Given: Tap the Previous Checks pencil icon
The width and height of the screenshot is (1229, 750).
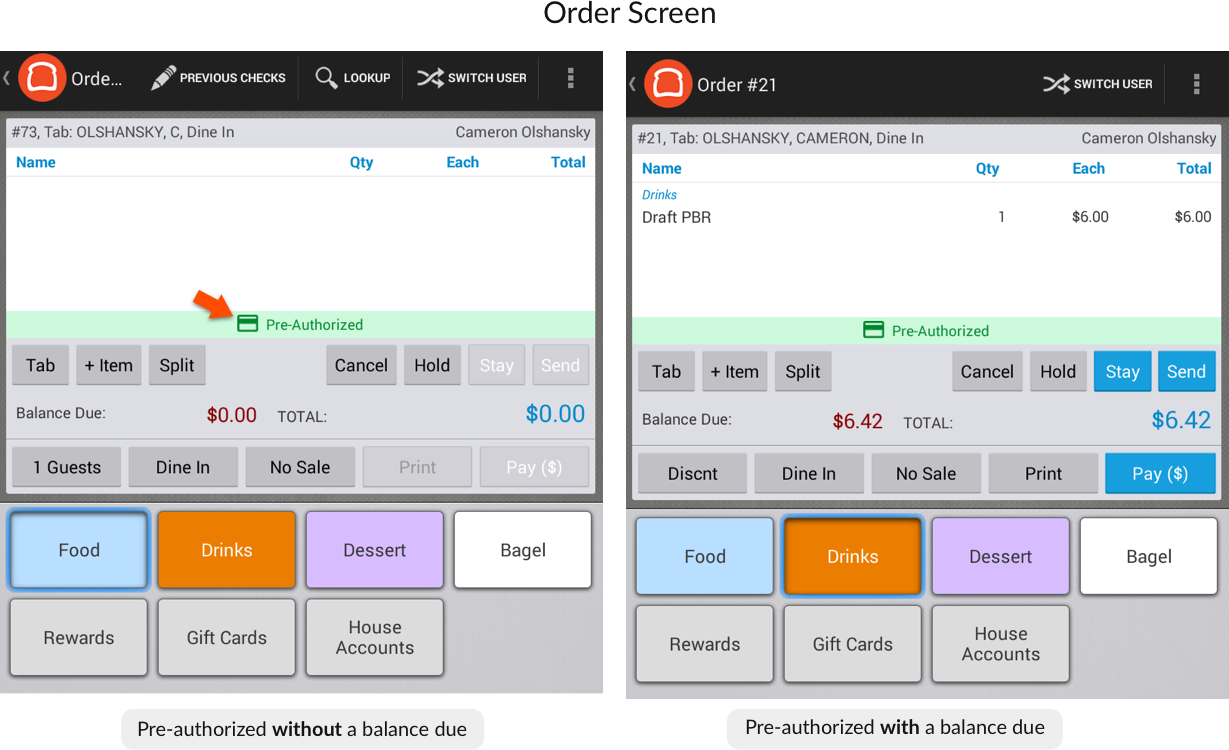Looking at the screenshot, I should click(x=164, y=77).
